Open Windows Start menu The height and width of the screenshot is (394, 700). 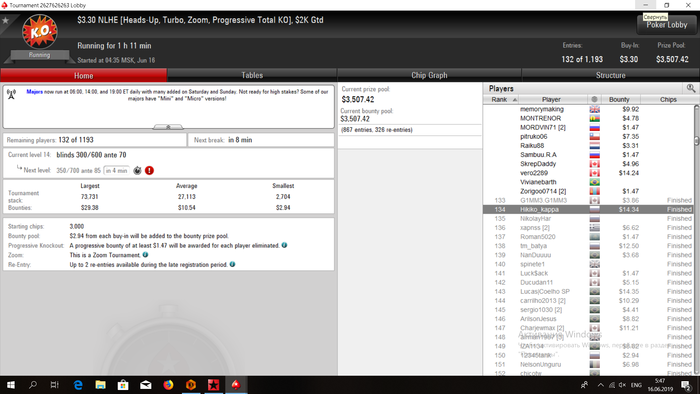(x=11, y=385)
